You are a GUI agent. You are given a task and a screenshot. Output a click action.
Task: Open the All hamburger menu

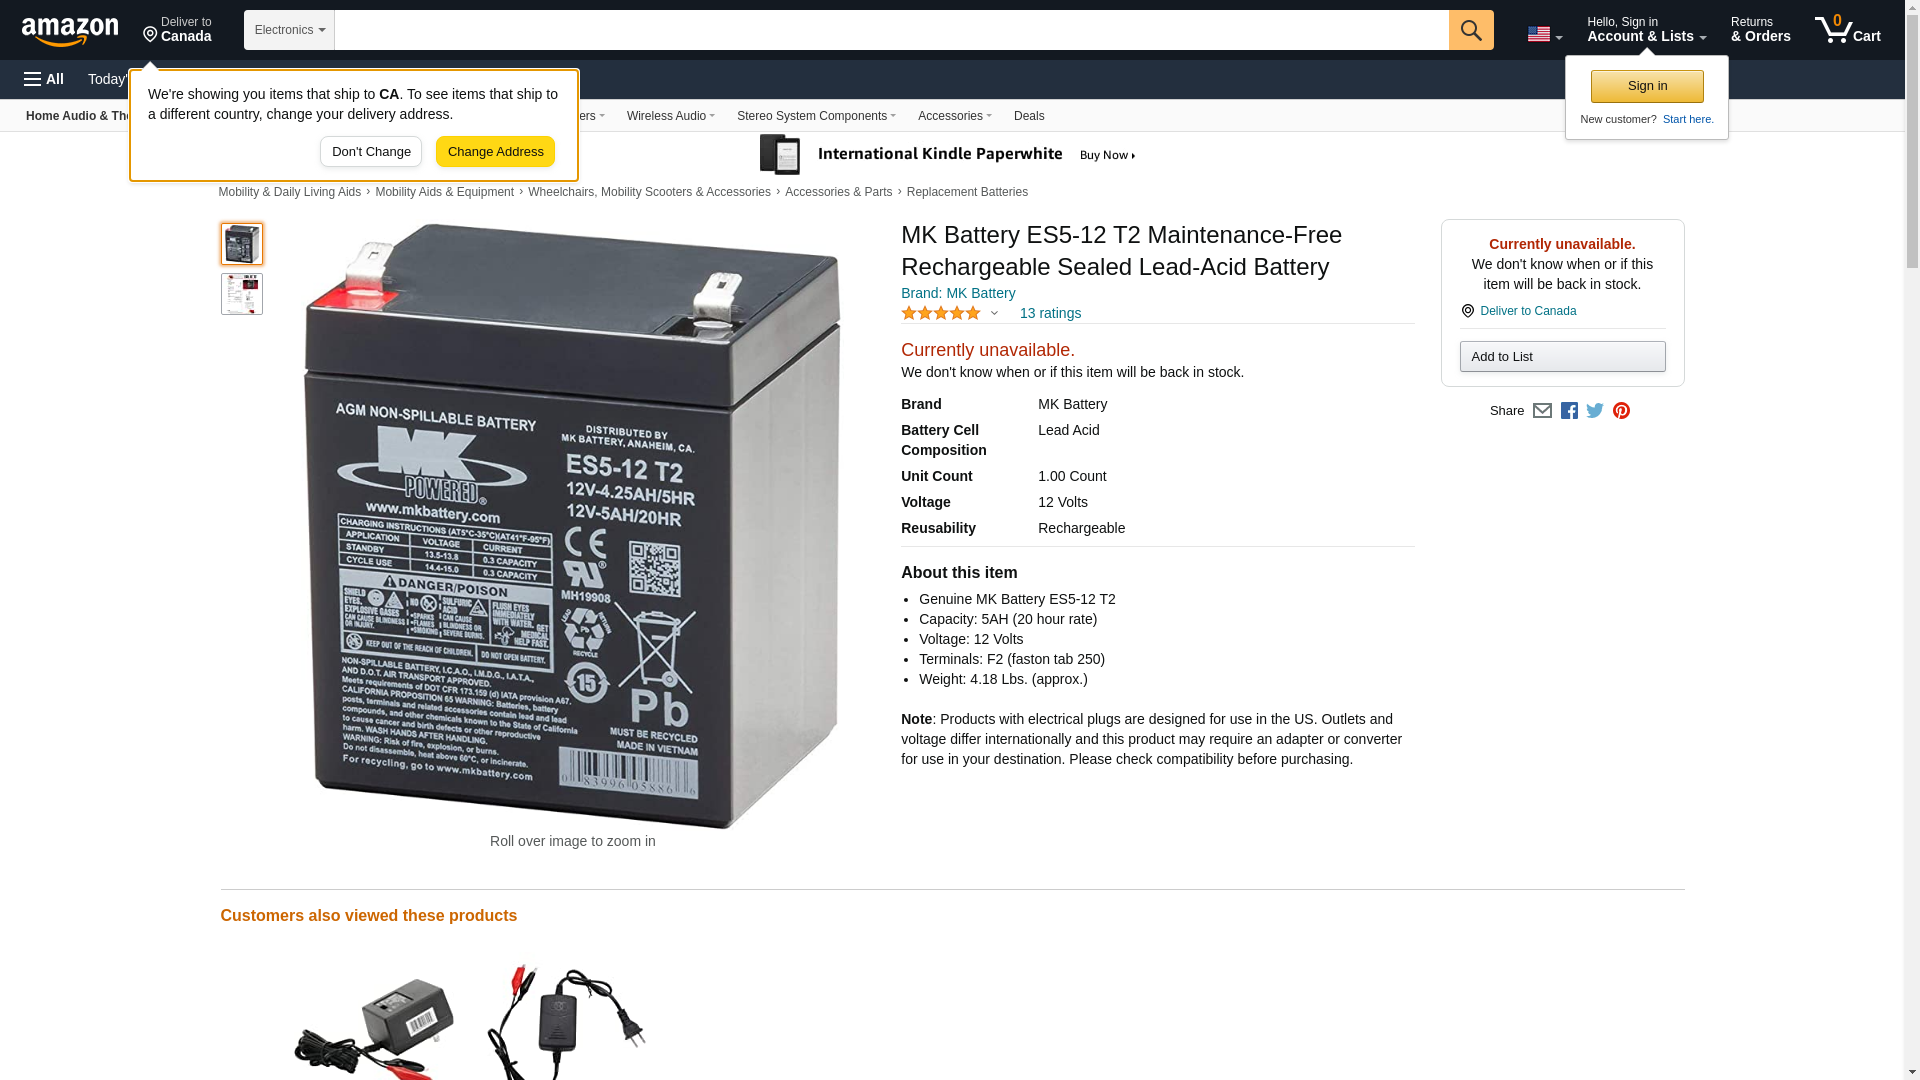44,79
